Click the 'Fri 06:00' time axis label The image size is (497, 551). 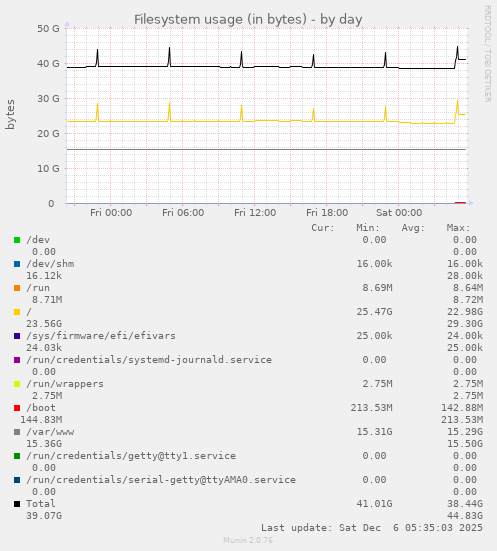click(183, 213)
